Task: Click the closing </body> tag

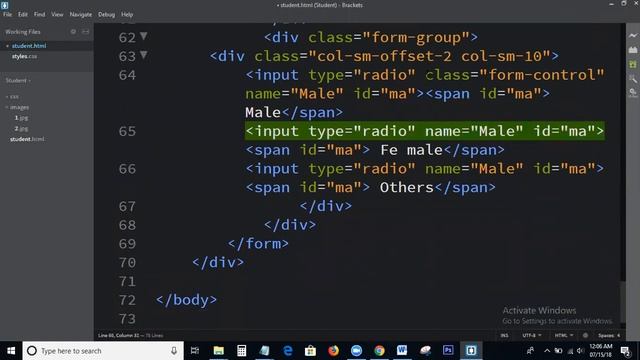Action: tap(186, 300)
